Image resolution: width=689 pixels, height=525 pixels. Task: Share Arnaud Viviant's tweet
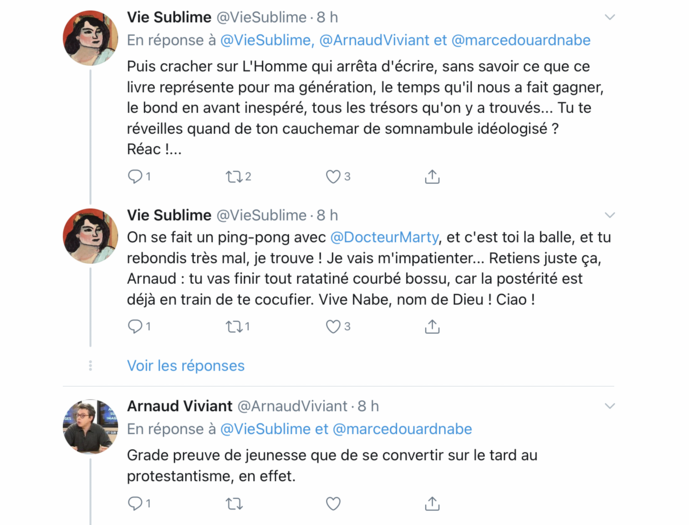[432, 504]
